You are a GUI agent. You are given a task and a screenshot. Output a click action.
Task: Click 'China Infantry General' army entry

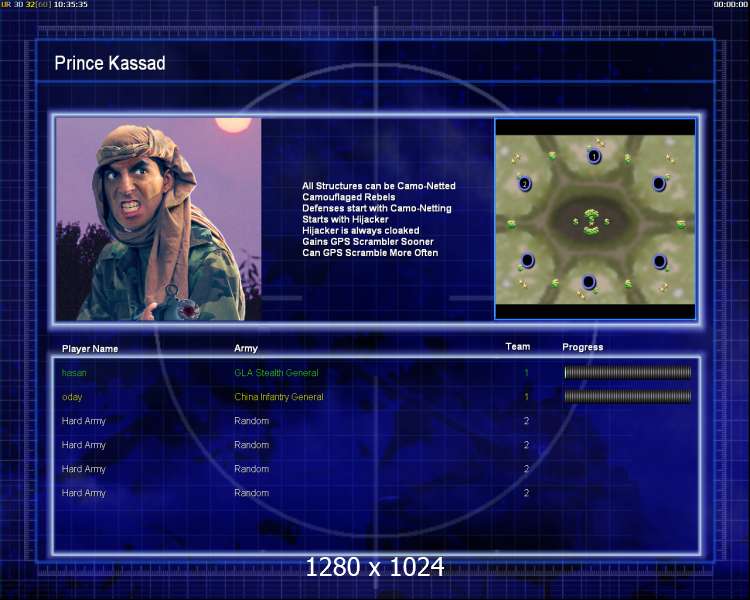[279, 397]
